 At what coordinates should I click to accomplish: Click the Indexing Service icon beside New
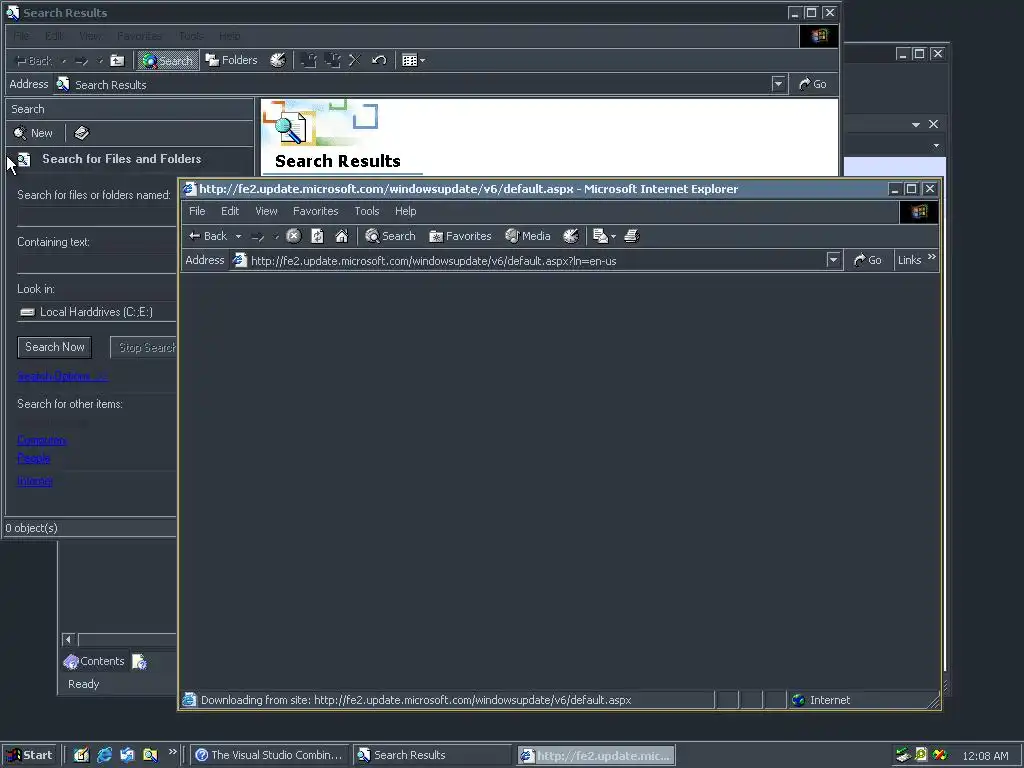(81, 133)
